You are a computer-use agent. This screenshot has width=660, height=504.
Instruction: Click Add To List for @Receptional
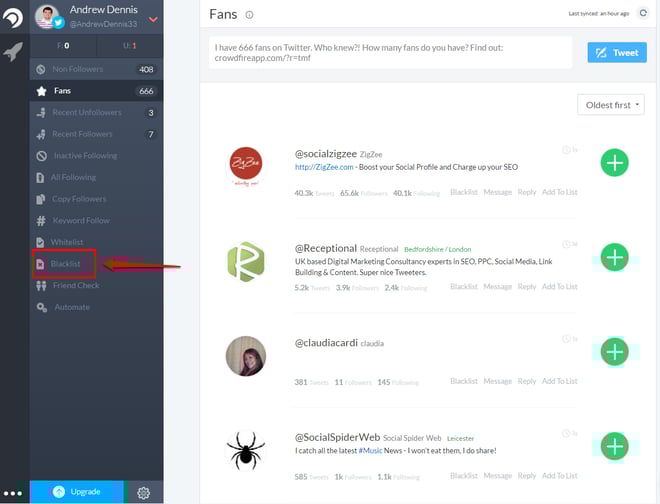[559, 287]
